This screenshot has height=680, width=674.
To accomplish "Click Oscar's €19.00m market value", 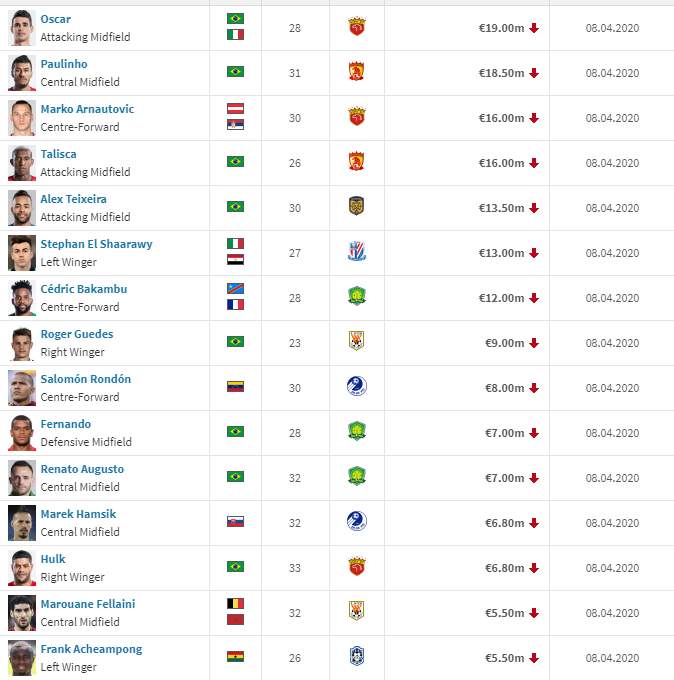I will pos(501,28).
